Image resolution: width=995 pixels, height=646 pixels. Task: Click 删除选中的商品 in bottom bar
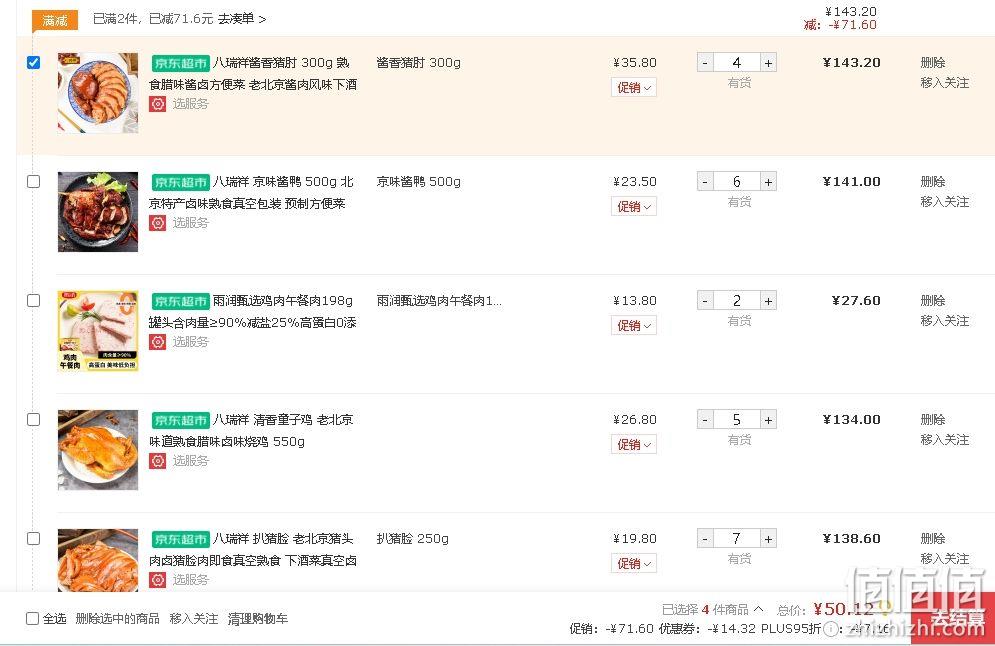117,618
